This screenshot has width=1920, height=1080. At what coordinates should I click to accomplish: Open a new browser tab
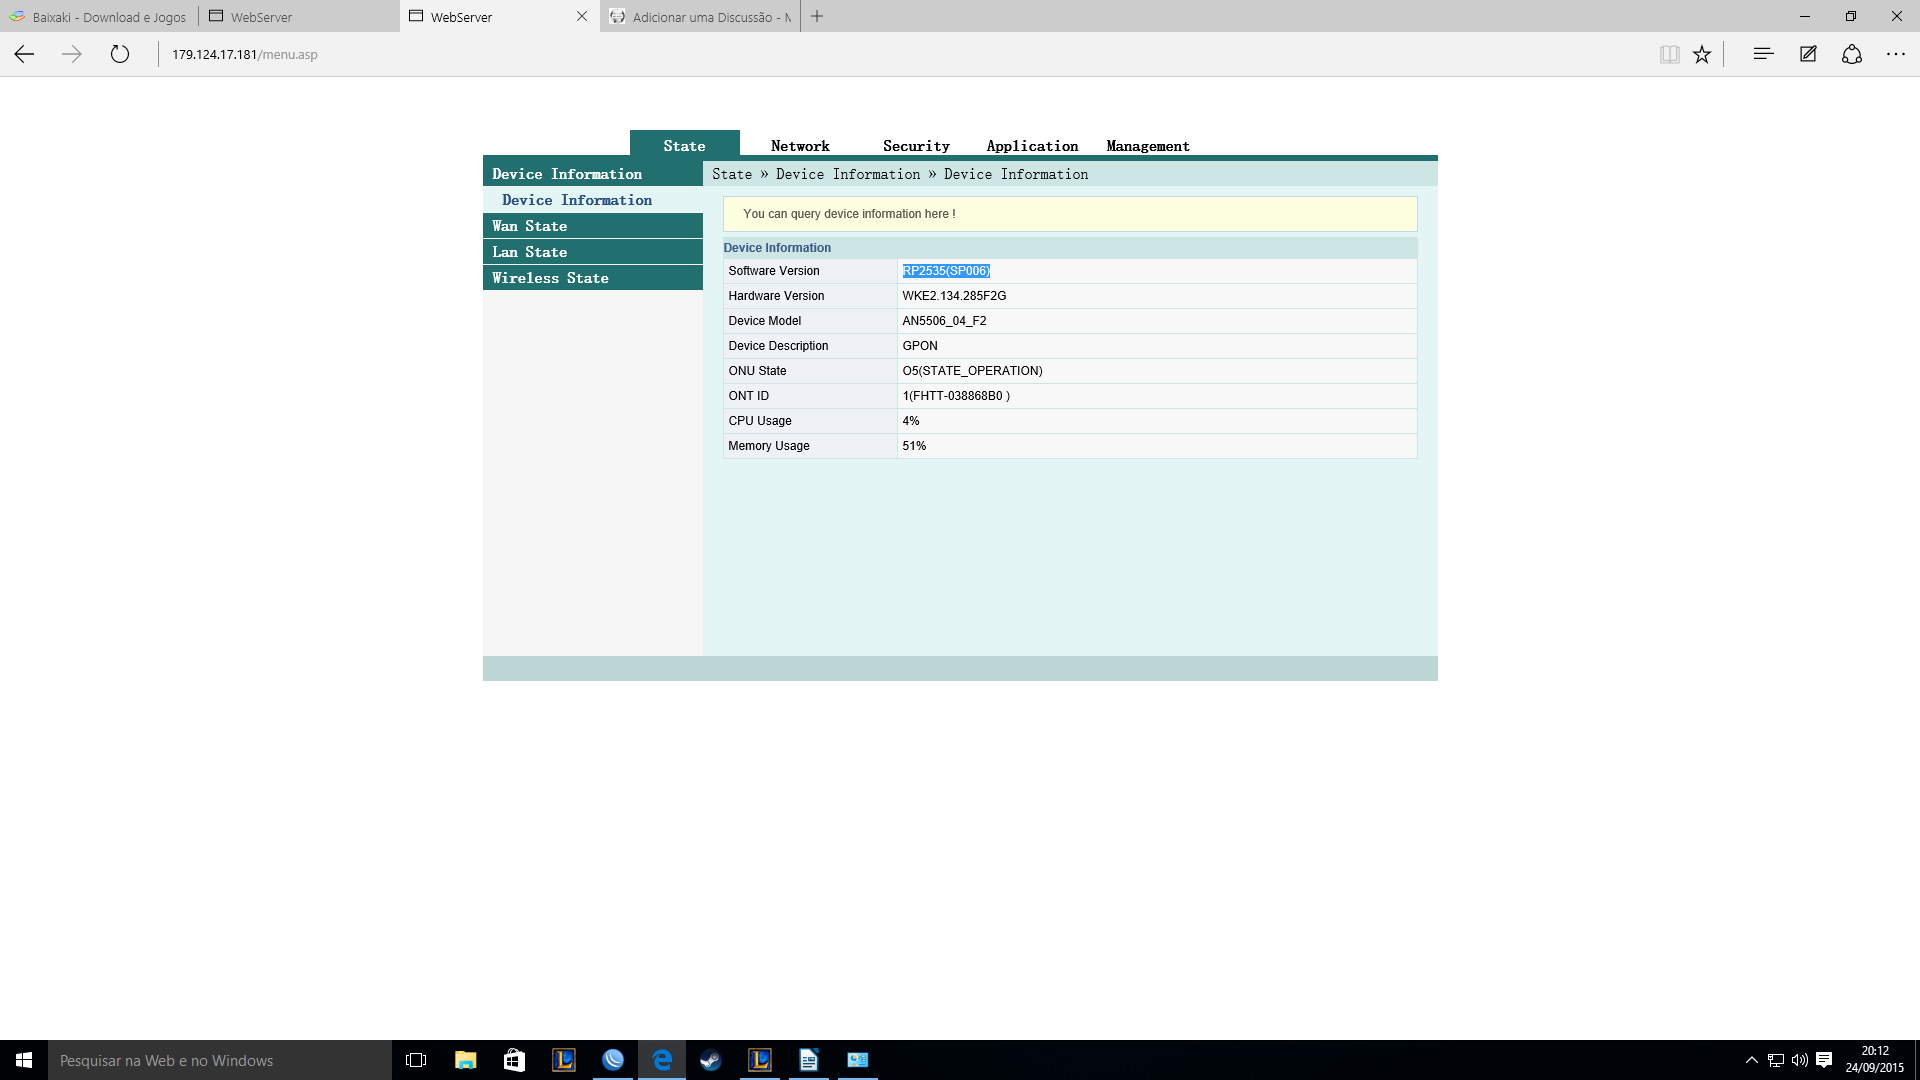click(817, 16)
